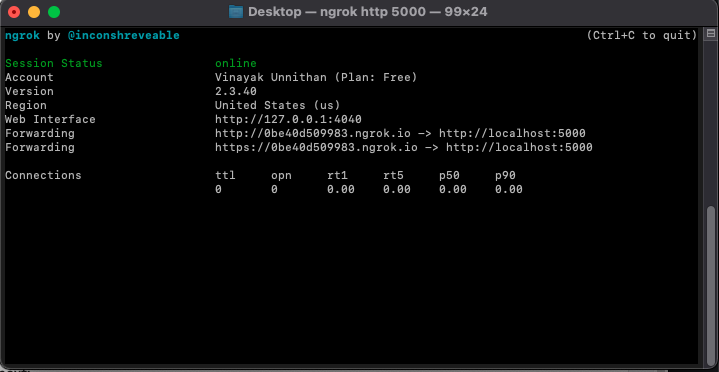Click the 'opn' column header

click(281, 175)
